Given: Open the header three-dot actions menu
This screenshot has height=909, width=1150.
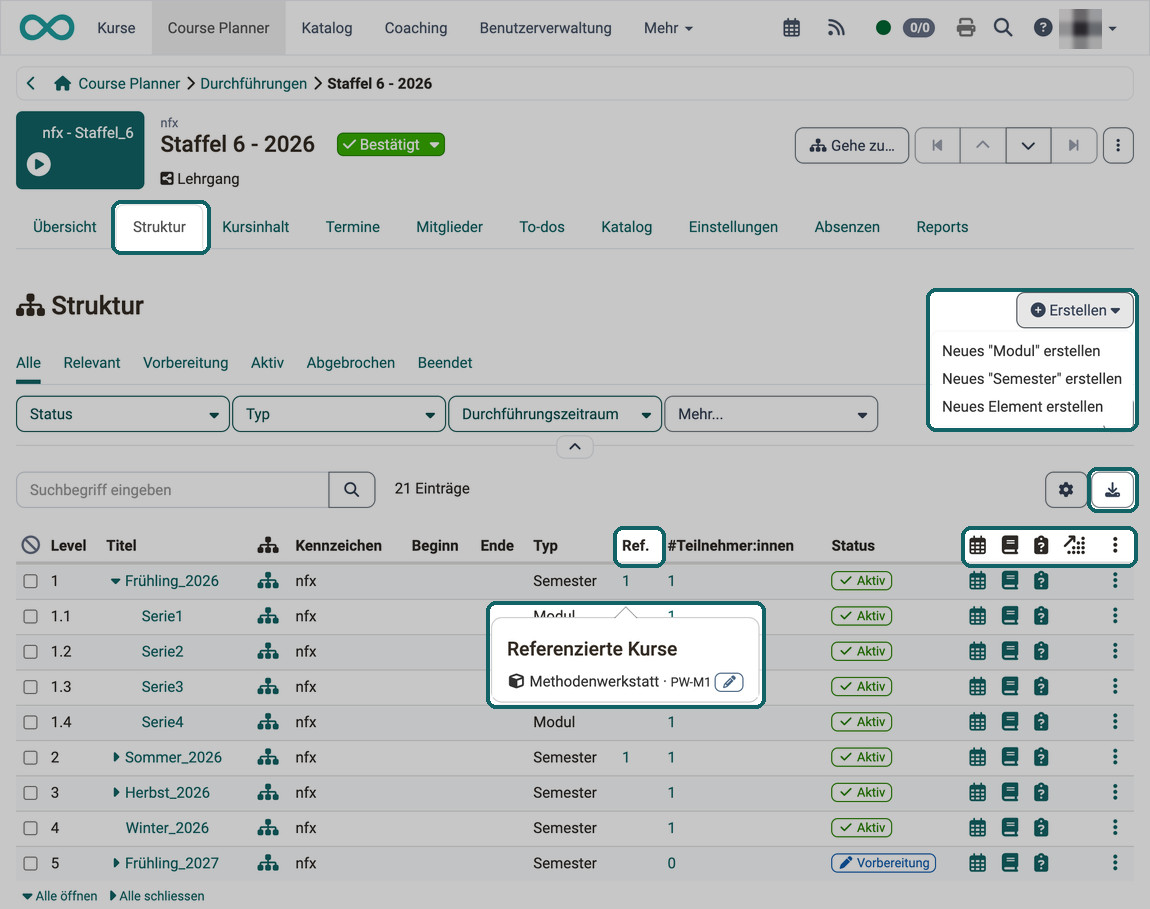Looking at the screenshot, I should point(1118,145).
